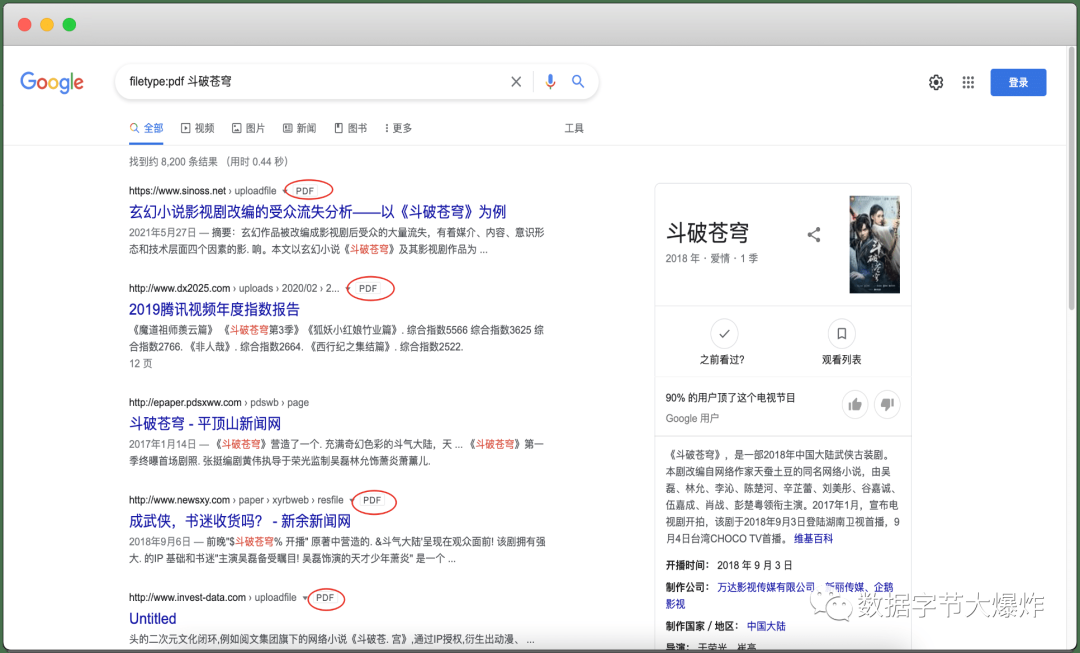Viewport: 1080px width, 653px height.
Task: Start voice search with the microphone icon
Action: (x=550, y=82)
